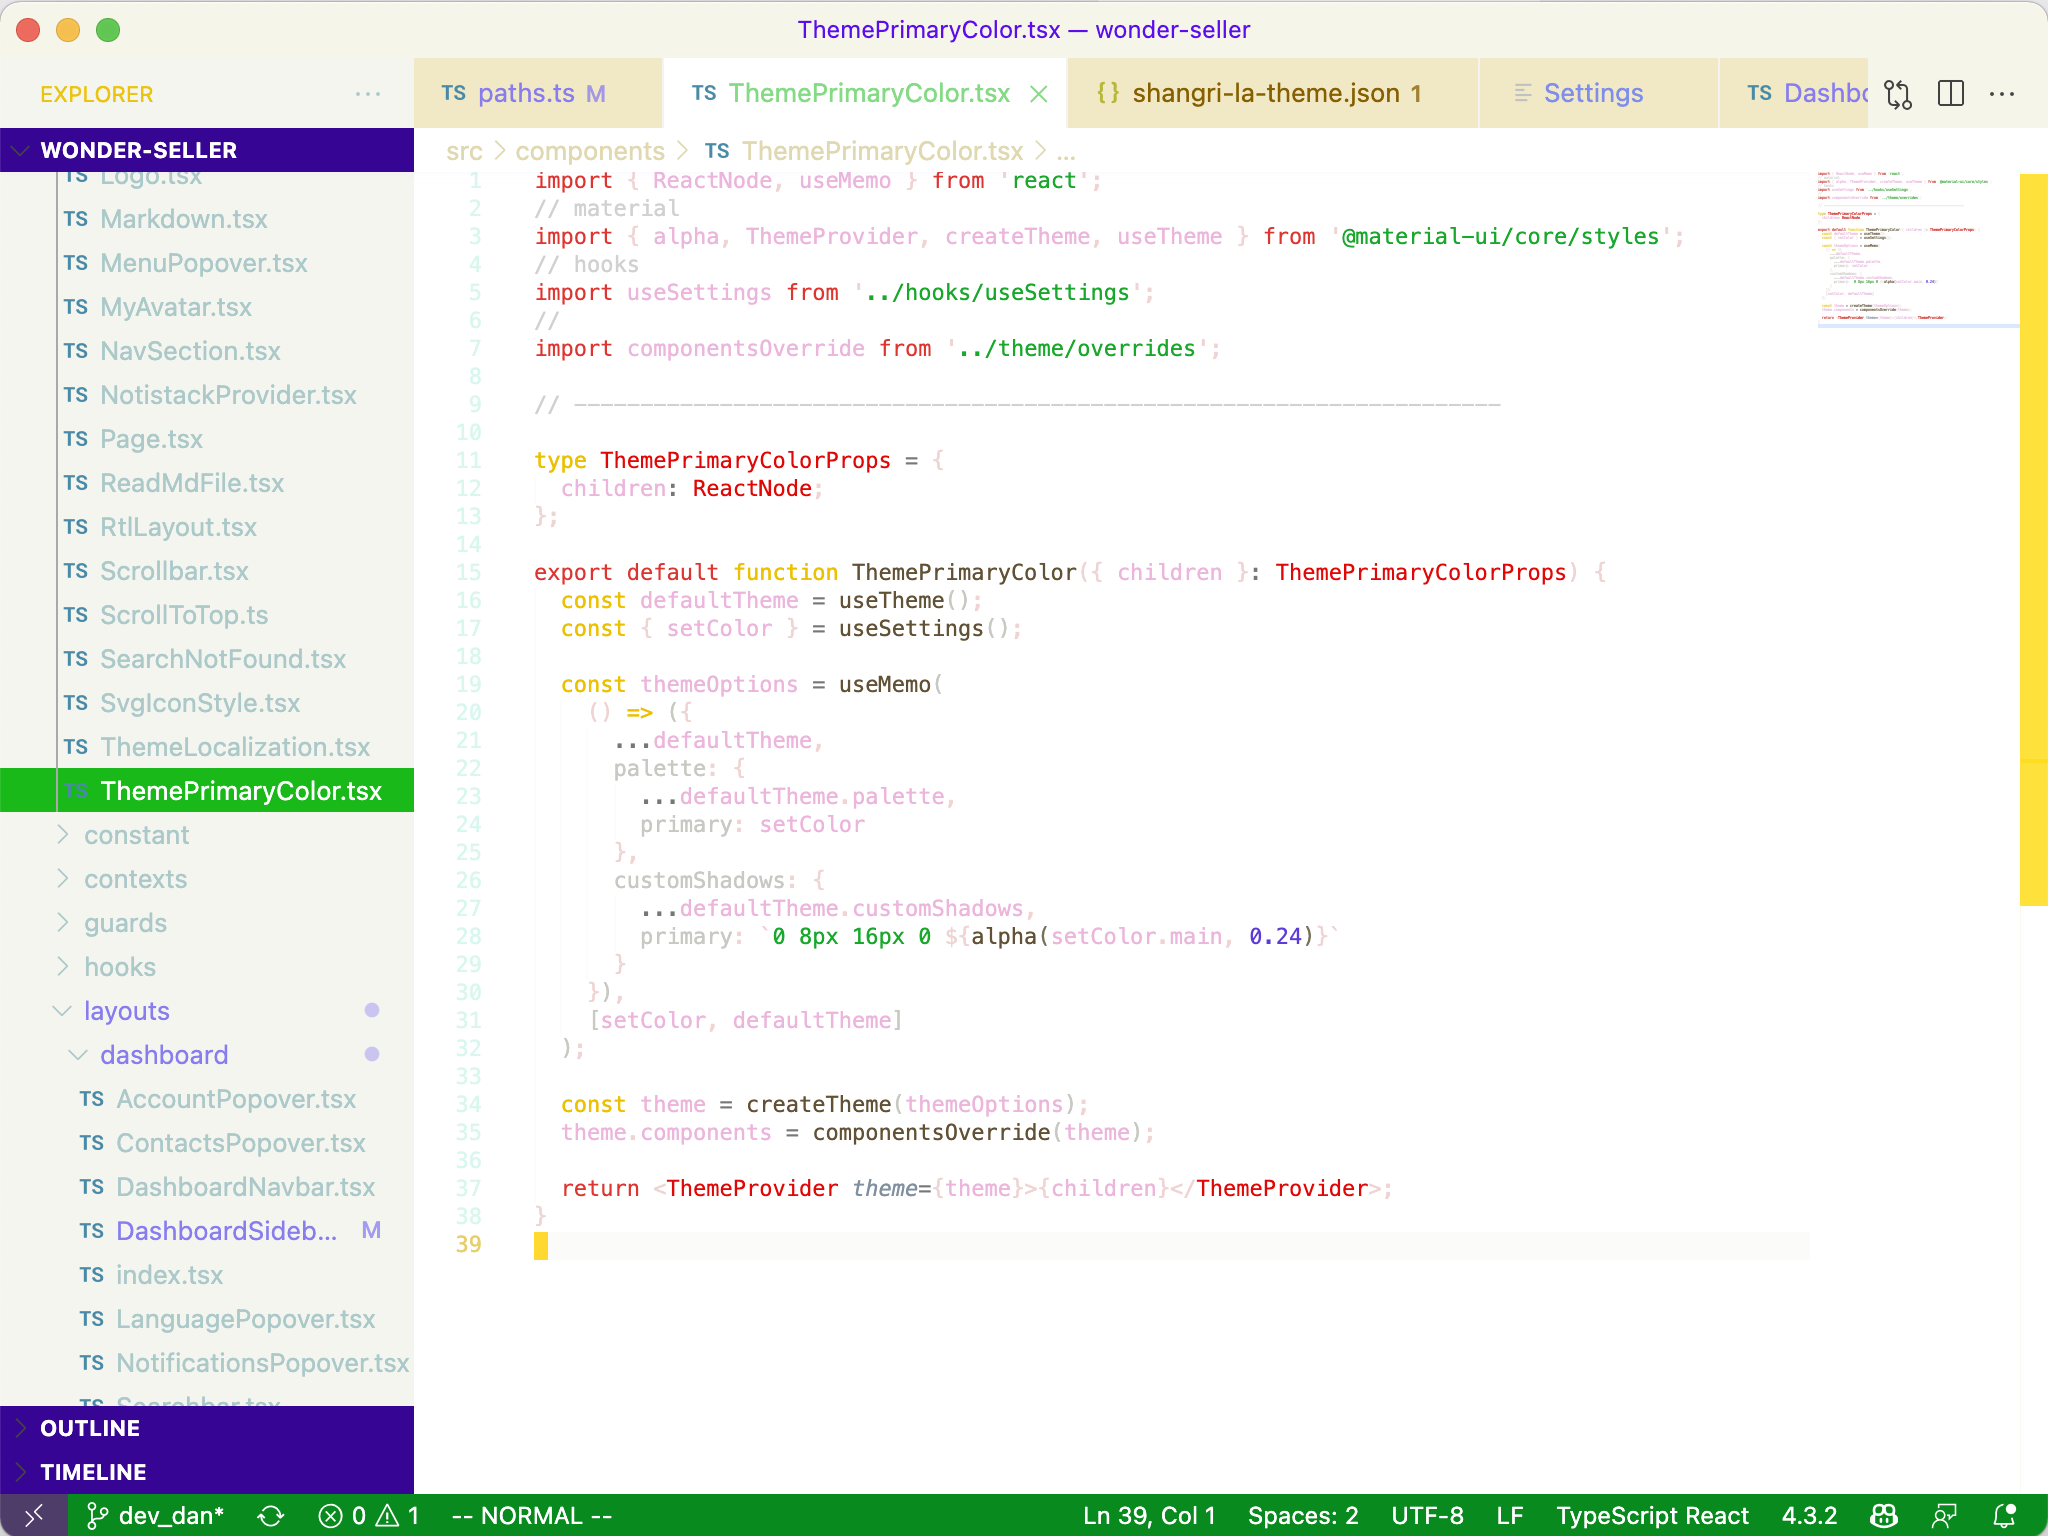
Task: Click the split editor right icon
Action: 1950,94
